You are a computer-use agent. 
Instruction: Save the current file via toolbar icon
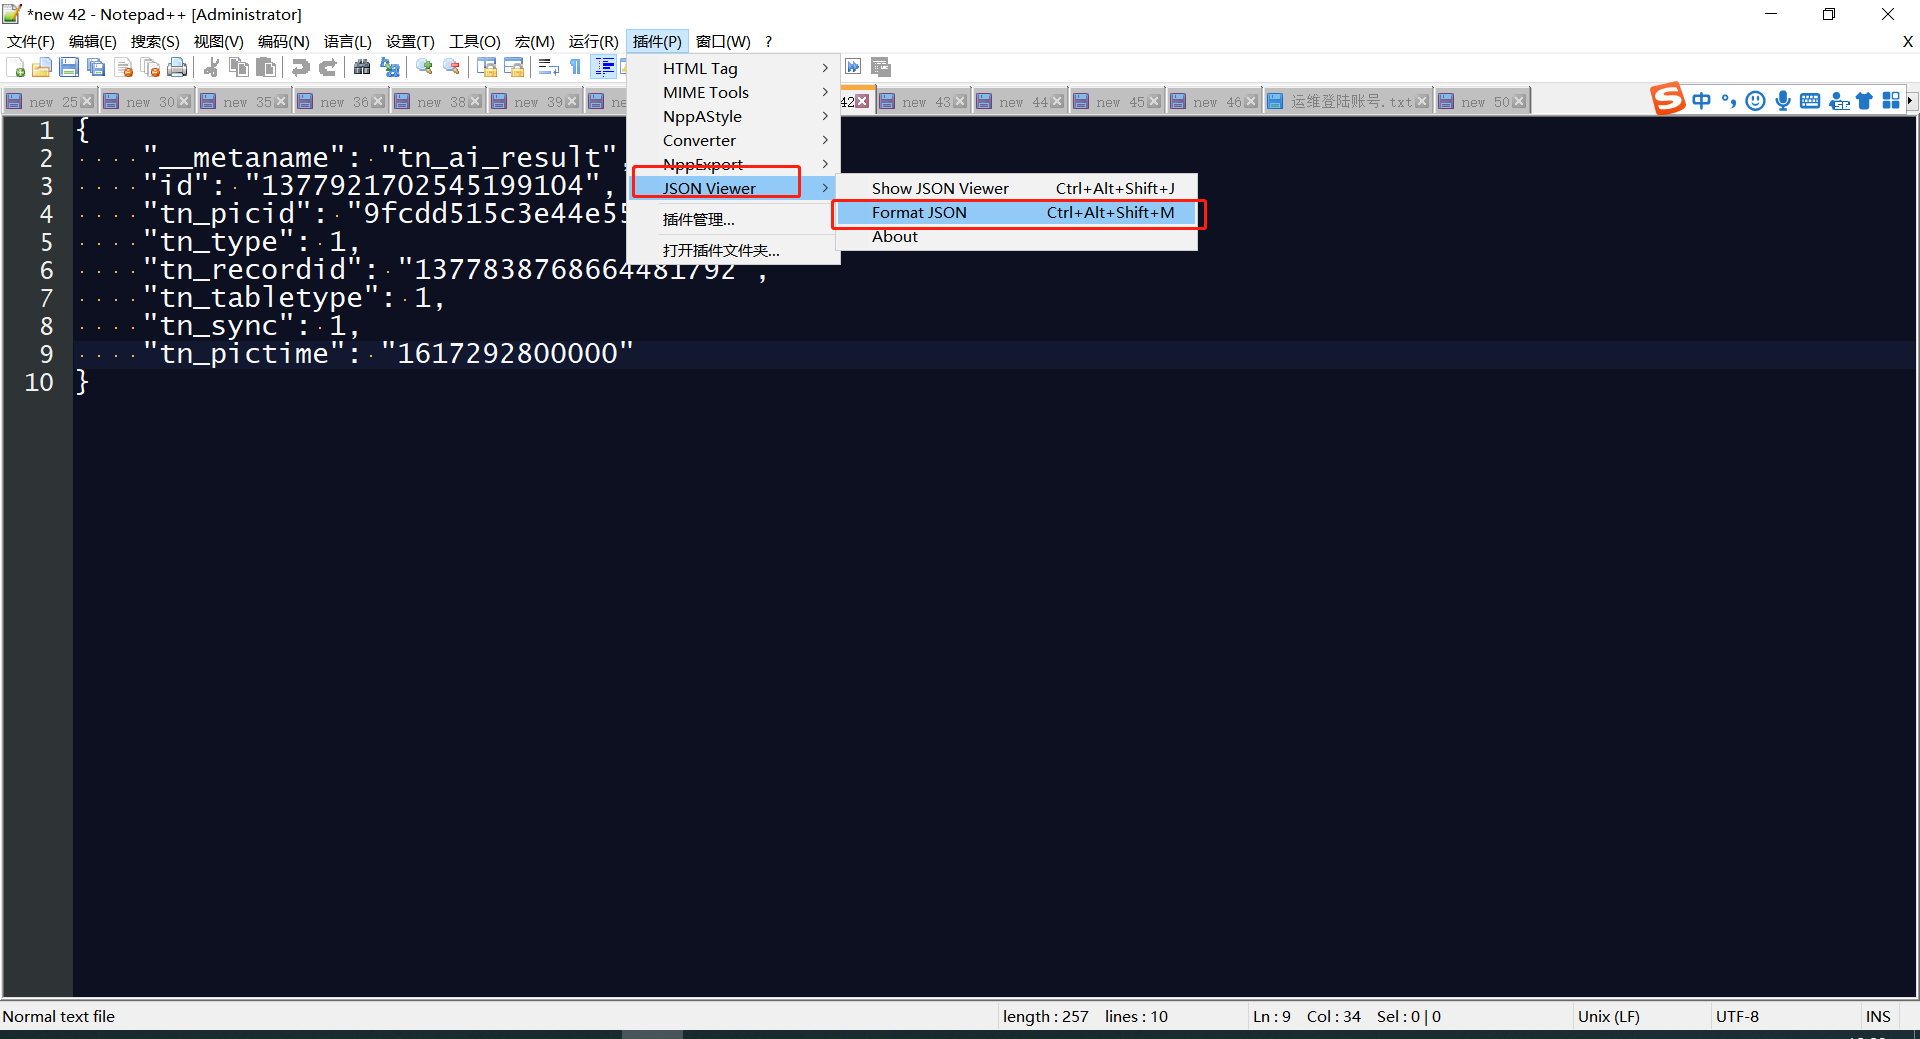69,67
